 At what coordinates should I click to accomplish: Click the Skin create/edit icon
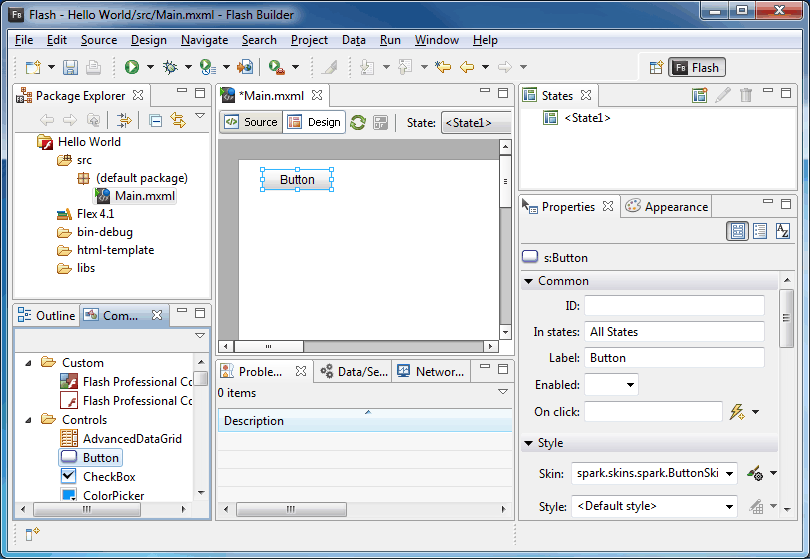(755, 473)
